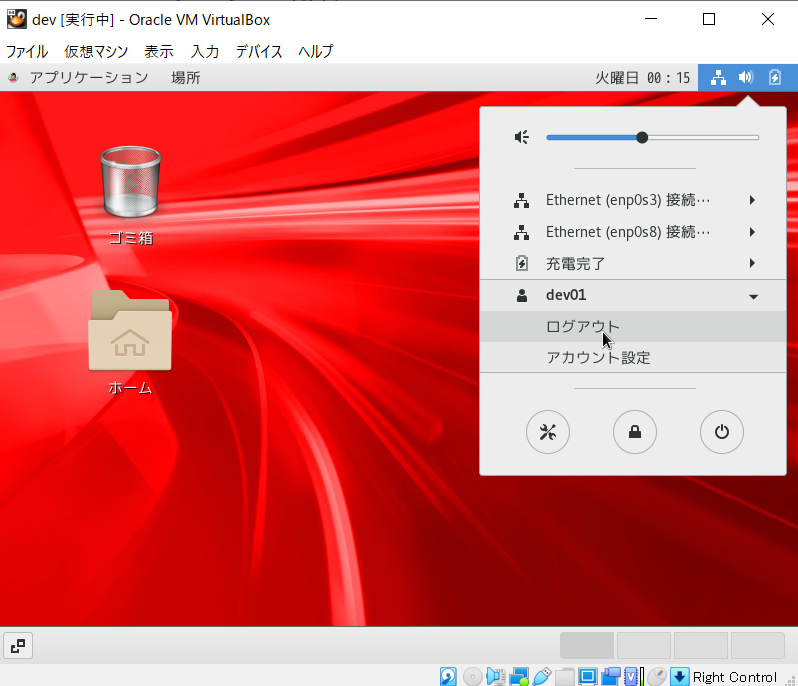The image size is (798, 686).
Task: Open アカウント設定 account settings
Action: pos(633,357)
